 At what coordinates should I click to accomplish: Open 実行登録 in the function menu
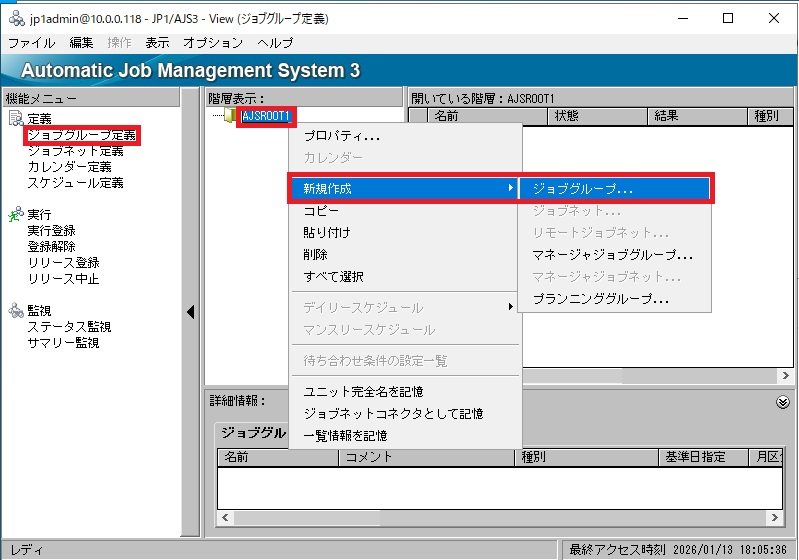[51, 230]
